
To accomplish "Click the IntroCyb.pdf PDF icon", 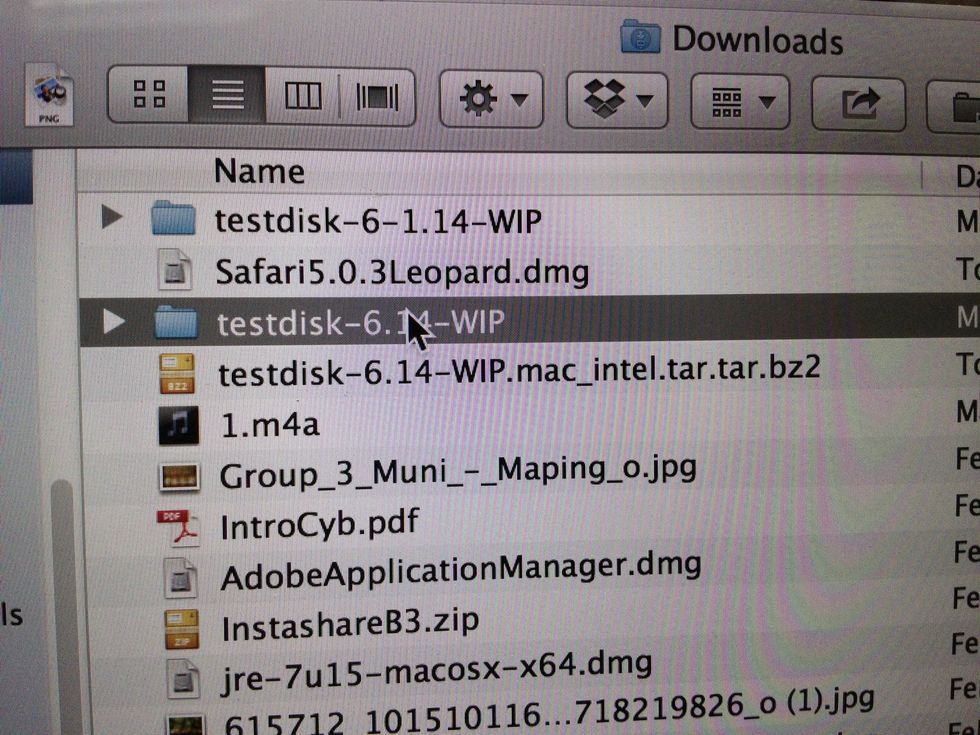I will pos(178,526).
